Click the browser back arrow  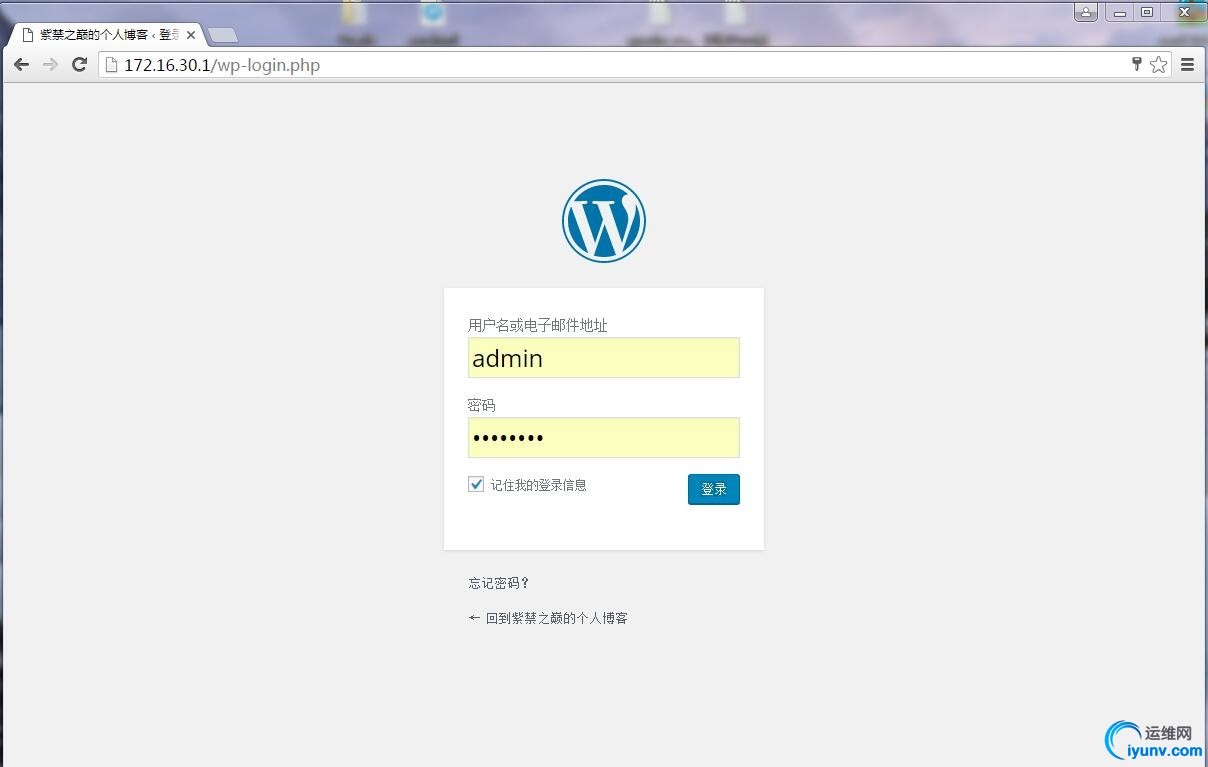(x=21, y=65)
